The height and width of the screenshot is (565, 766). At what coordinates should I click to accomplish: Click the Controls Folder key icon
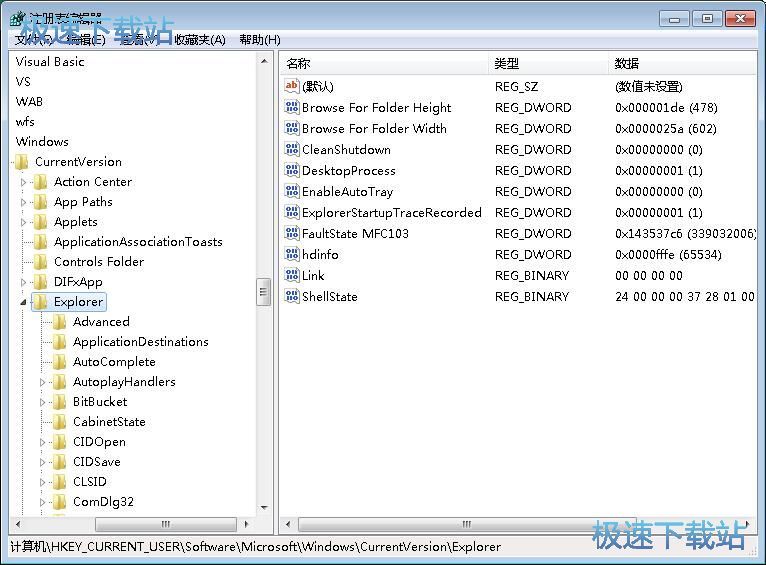[41, 262]
